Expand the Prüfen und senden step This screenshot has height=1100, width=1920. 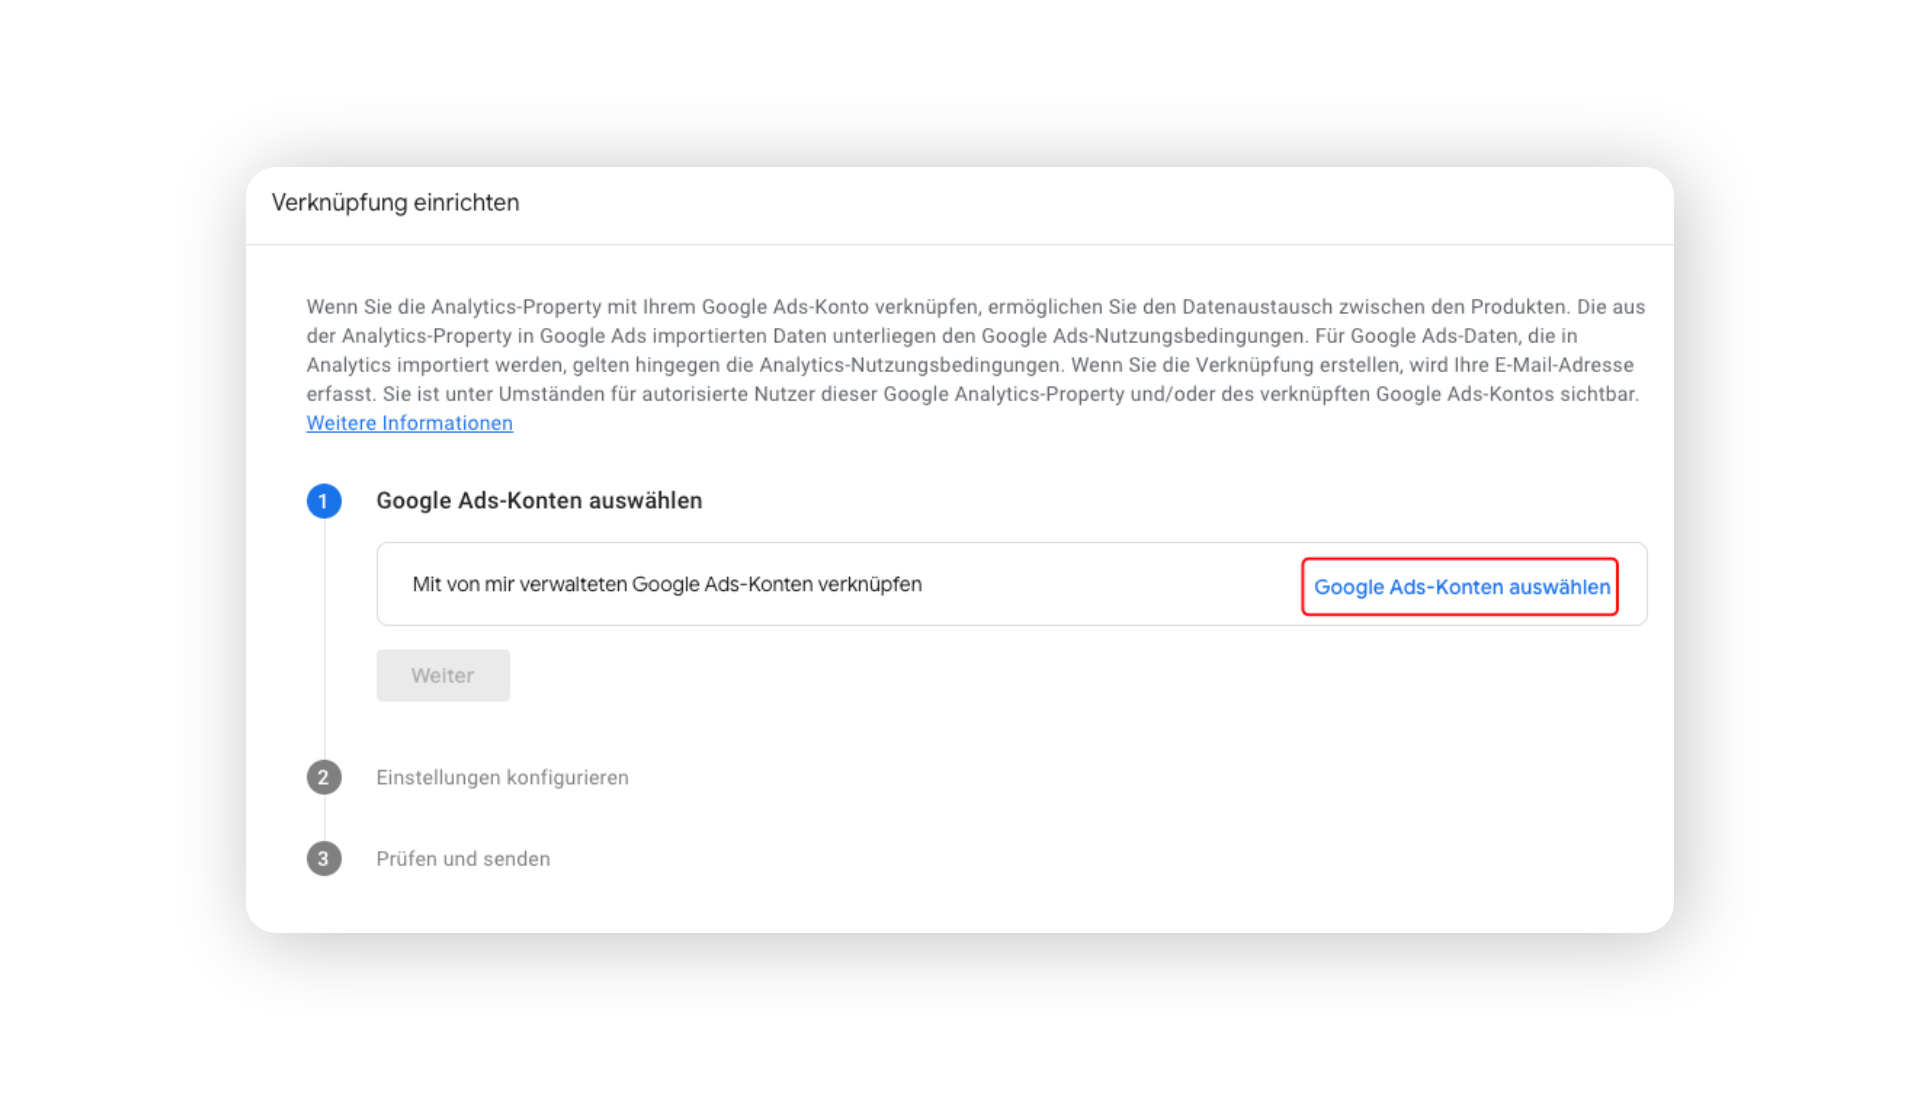[x=463, y=858]
